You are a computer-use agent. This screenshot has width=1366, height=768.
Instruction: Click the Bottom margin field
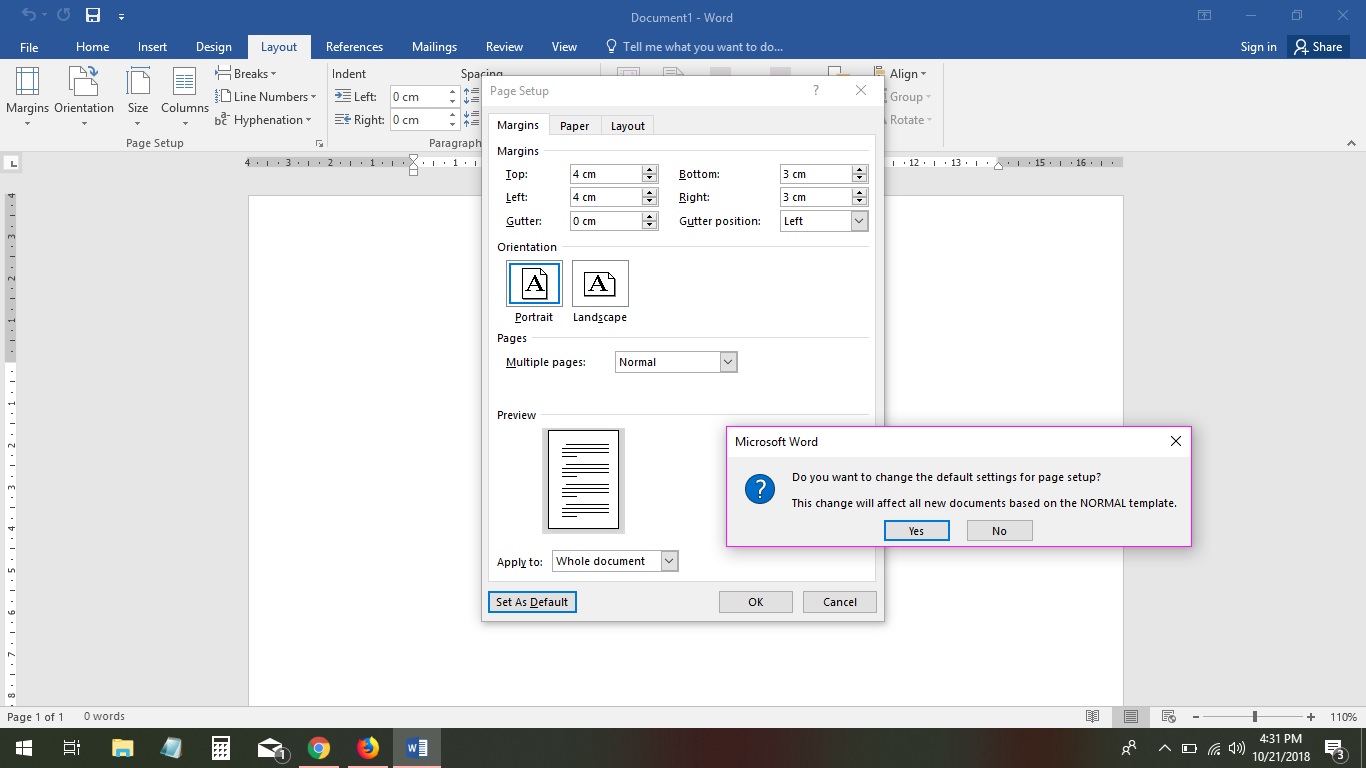pyautogui.click(x=816, y=174)
